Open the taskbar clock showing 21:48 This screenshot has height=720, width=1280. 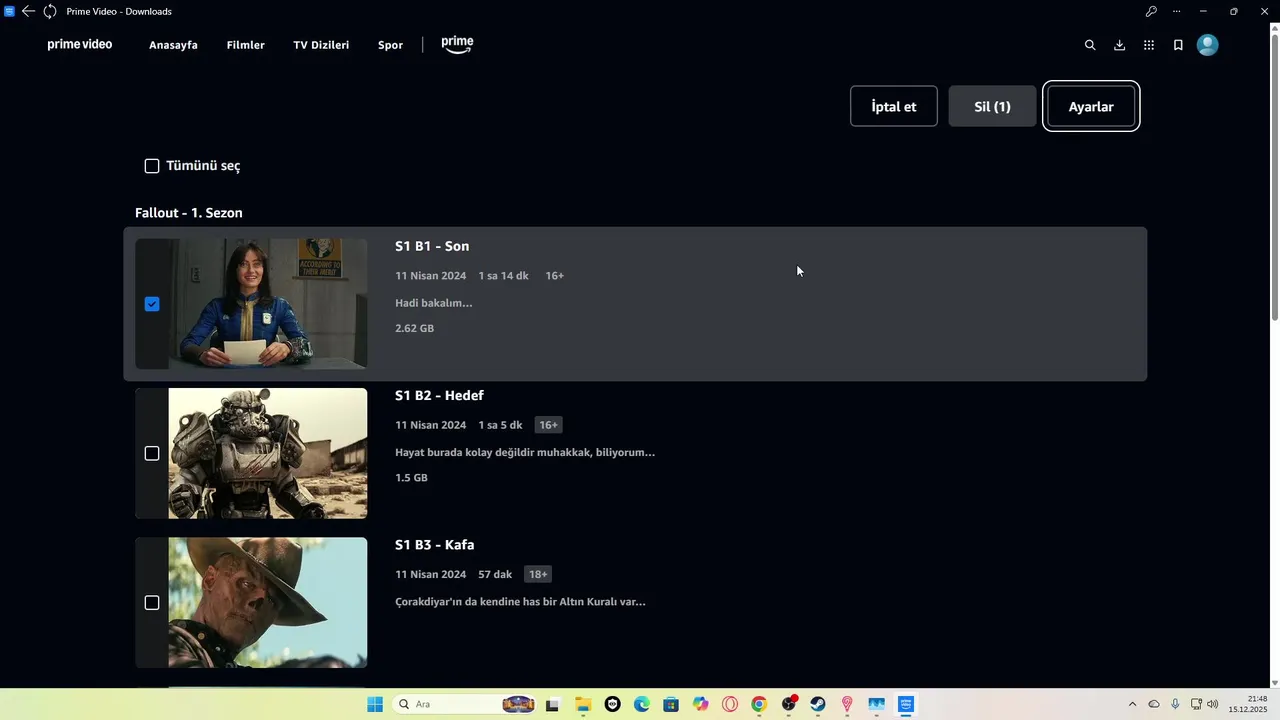pyautogui.click(x=1248, y=704)
